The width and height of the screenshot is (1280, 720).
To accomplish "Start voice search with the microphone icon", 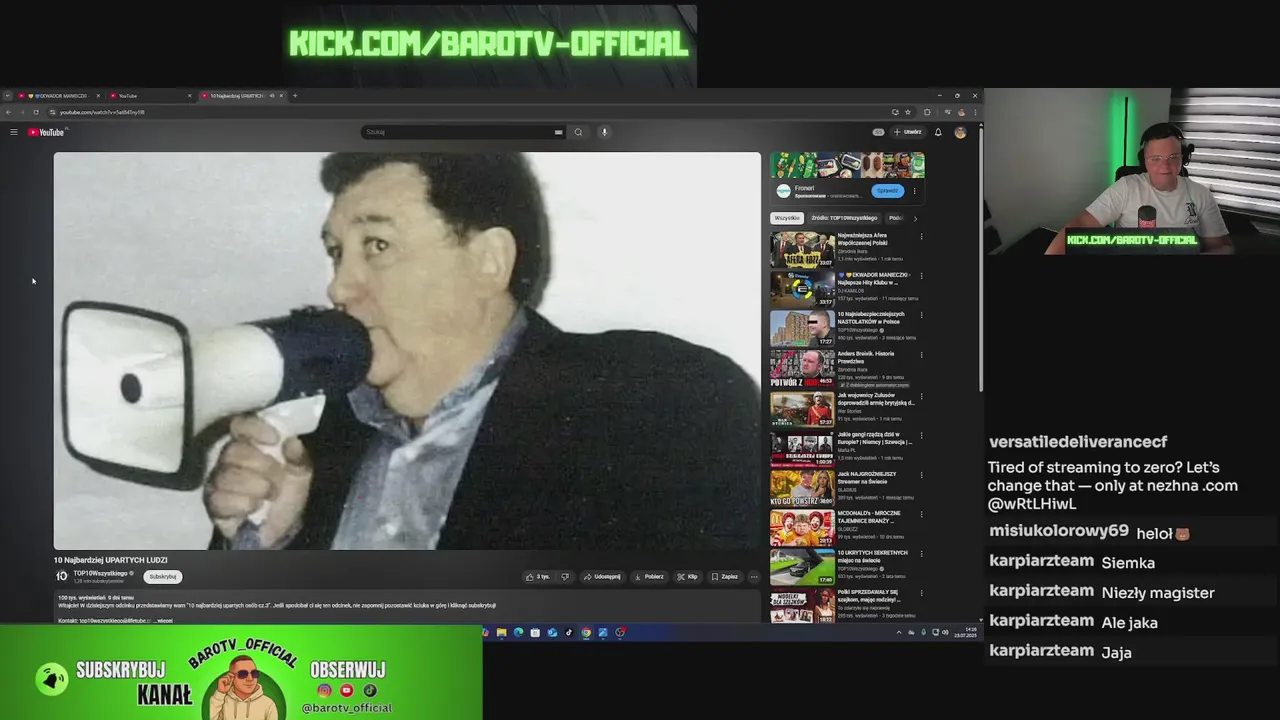I will [x=604, y=132].
